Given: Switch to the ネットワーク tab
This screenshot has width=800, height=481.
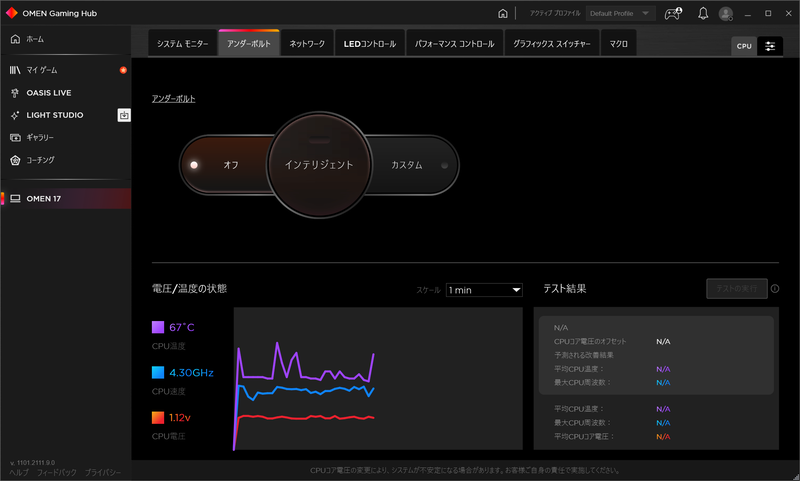Looking at the screenshot, I should click(307, 44).
